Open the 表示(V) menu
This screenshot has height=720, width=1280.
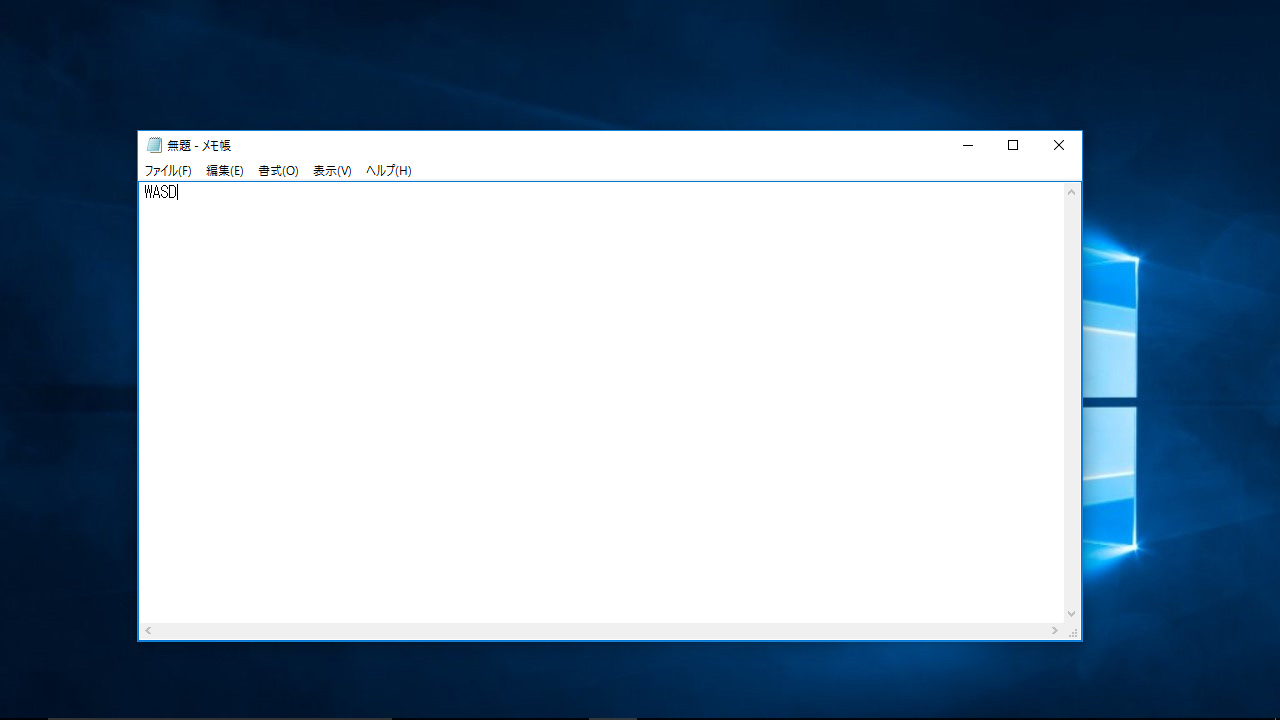pos(332,171)
